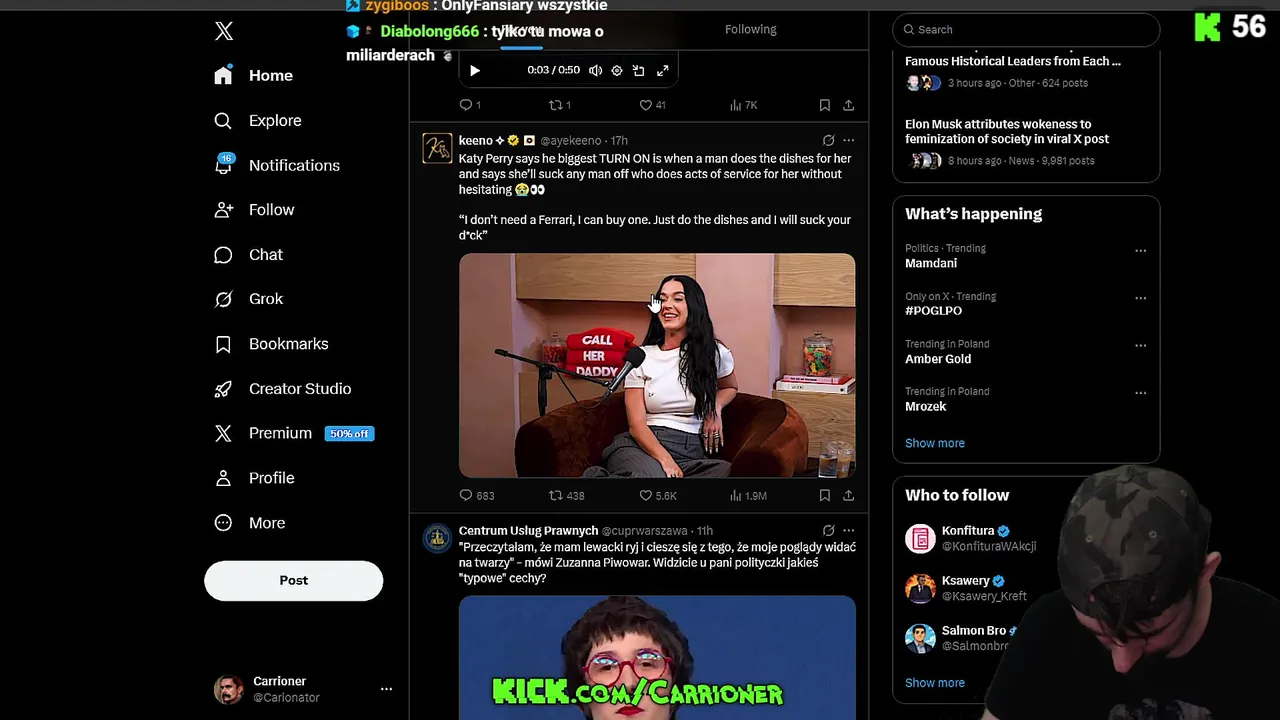Open @cuprwarszawa handle link

(645, 531)
